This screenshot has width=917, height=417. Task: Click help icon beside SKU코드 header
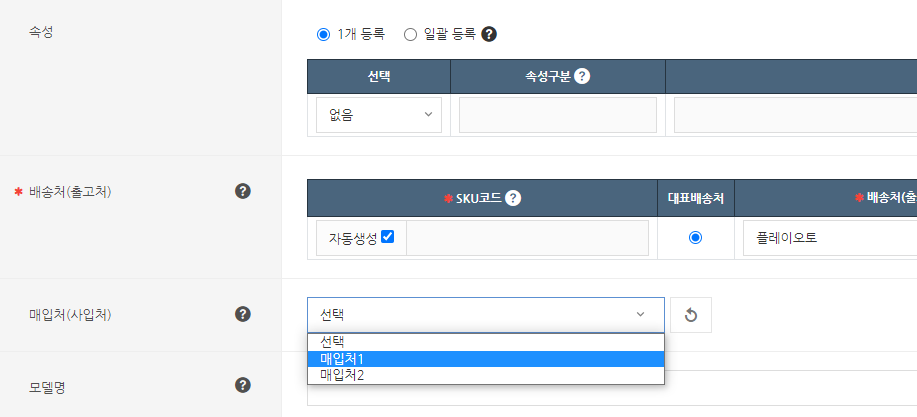pos(513,198)
